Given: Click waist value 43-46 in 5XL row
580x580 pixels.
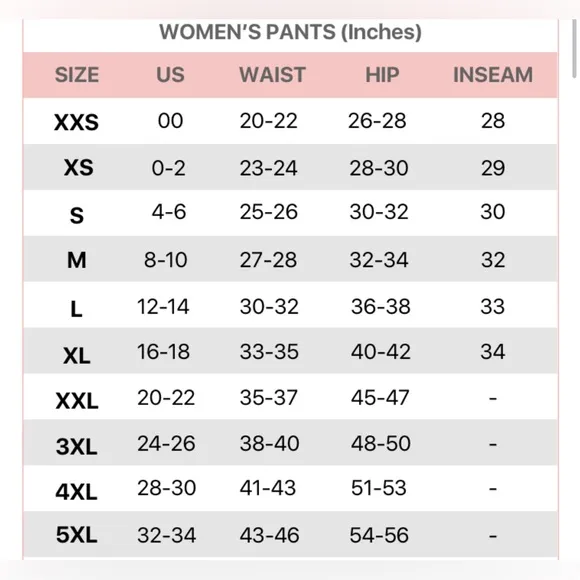Looking at the screenshot, I should click(x=269, y=535).
